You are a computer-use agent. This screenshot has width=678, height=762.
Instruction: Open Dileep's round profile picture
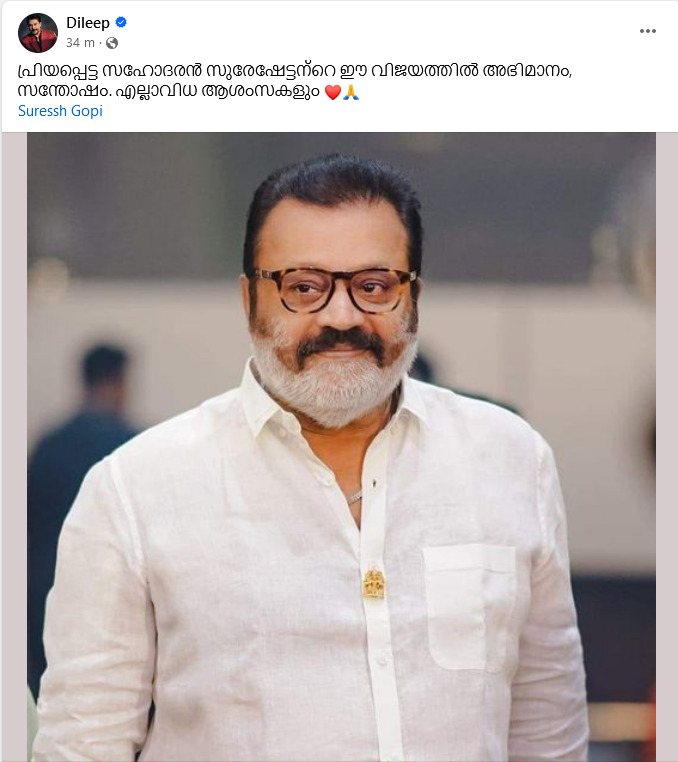[37, 33]
